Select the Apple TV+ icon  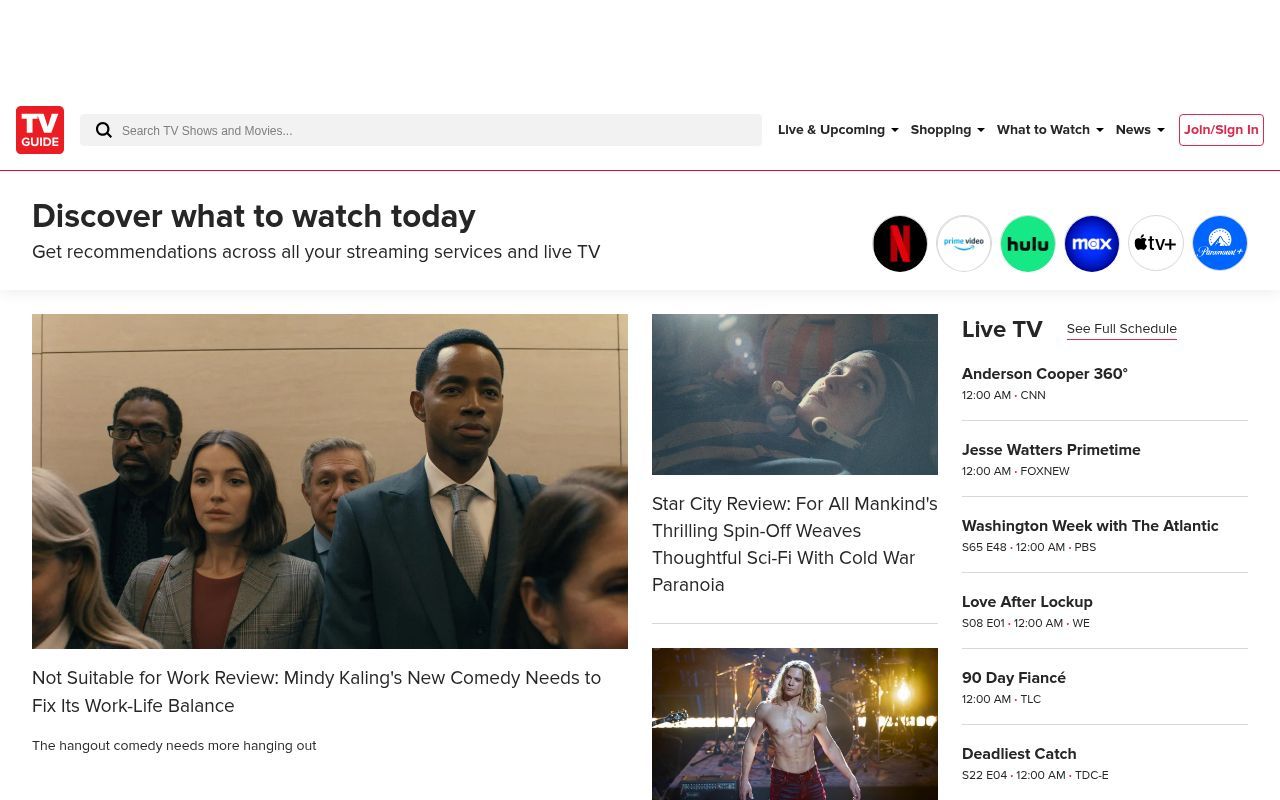point(1156,244)
